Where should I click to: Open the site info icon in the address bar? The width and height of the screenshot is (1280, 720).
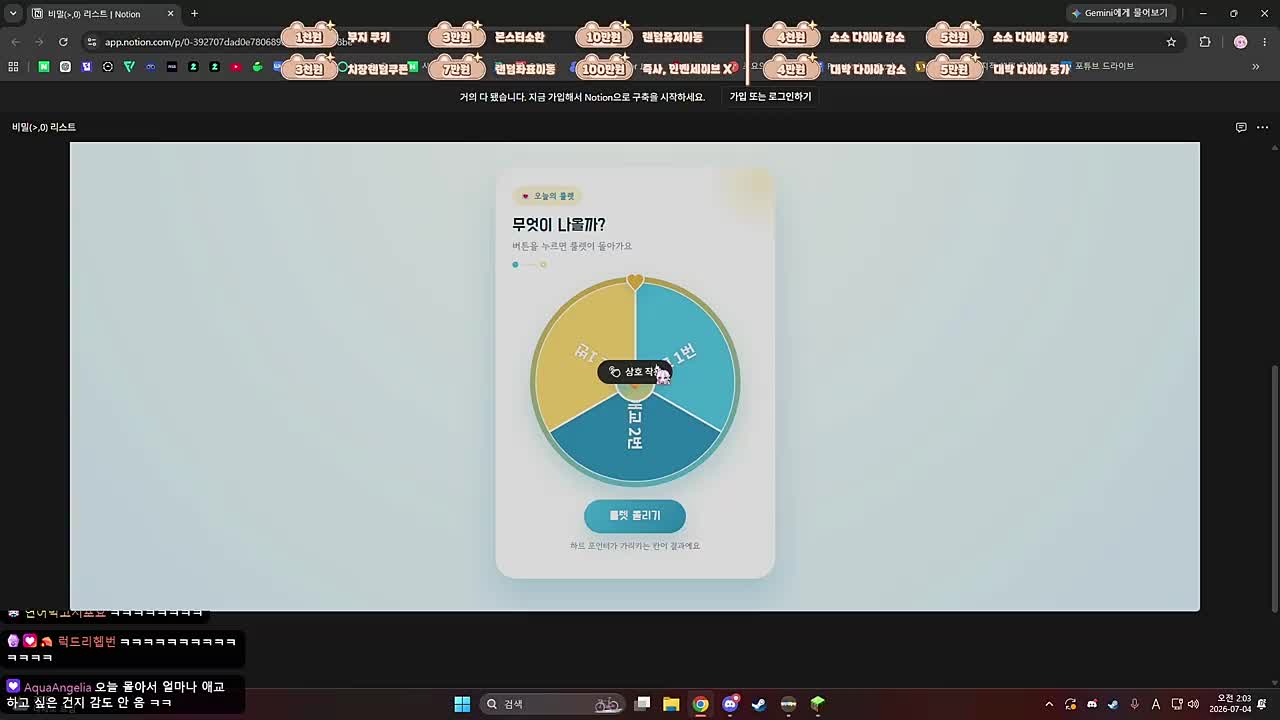pyautogui.click(x=91, y=42)
